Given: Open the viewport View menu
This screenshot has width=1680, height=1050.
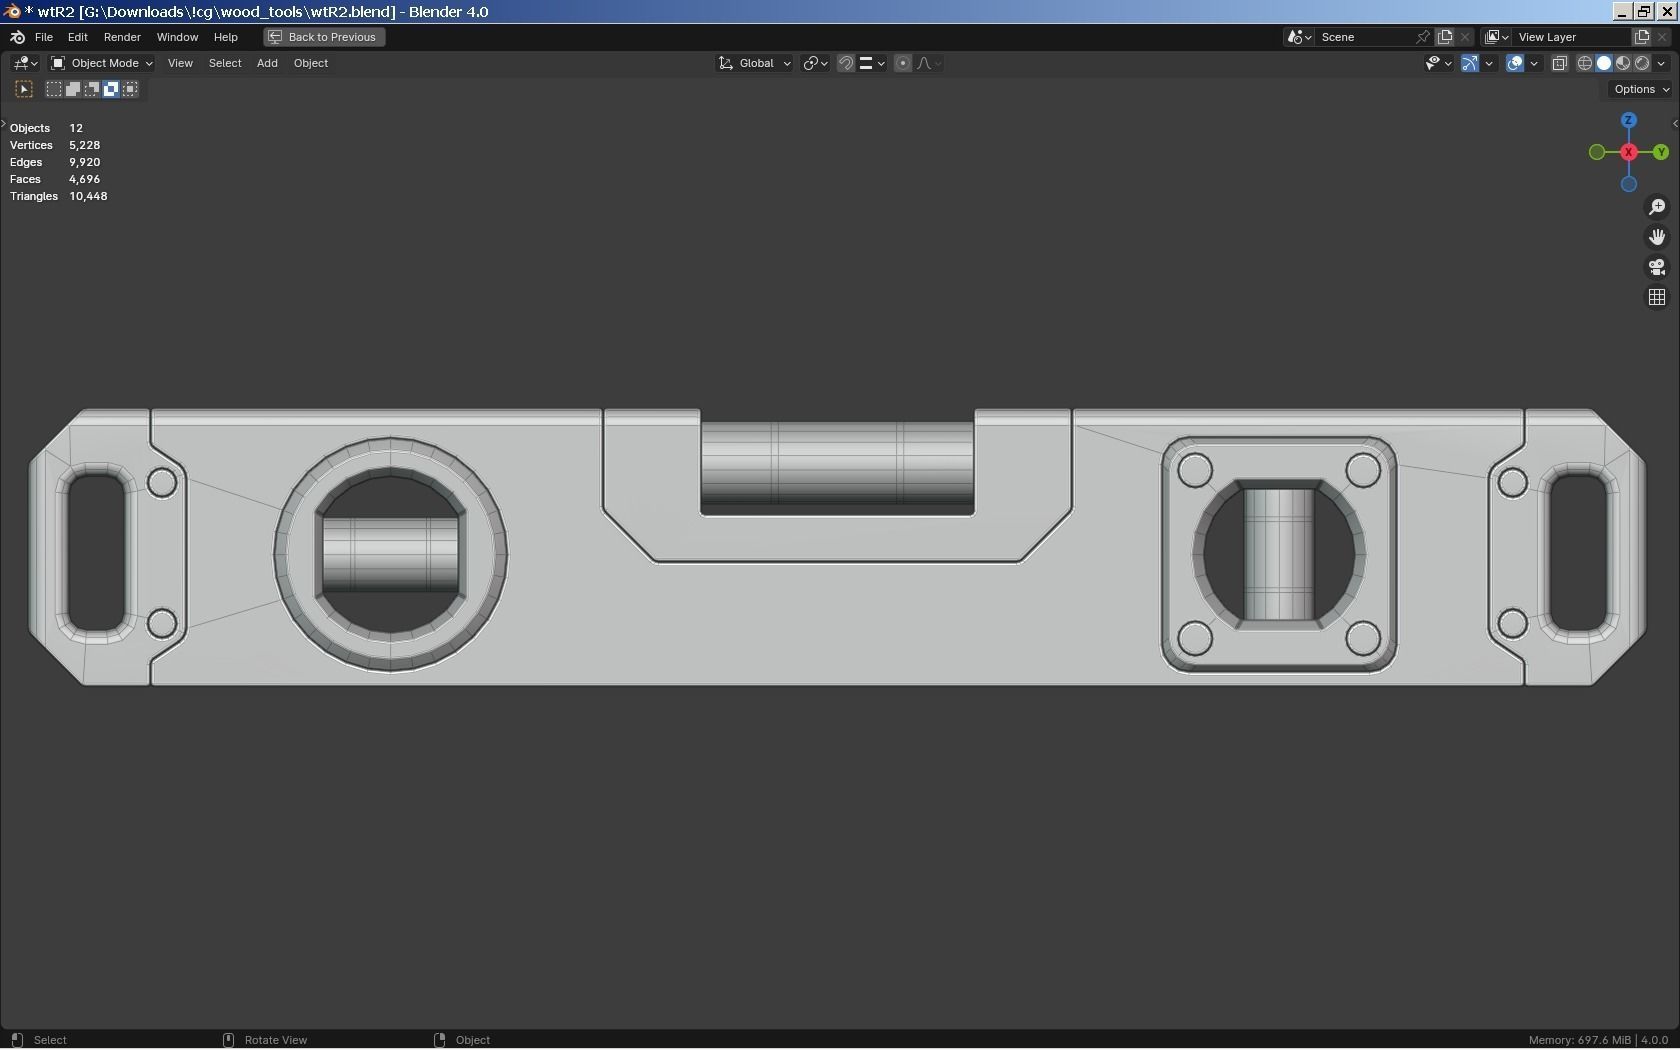Looking at the screenshot, I should point(180,63).
